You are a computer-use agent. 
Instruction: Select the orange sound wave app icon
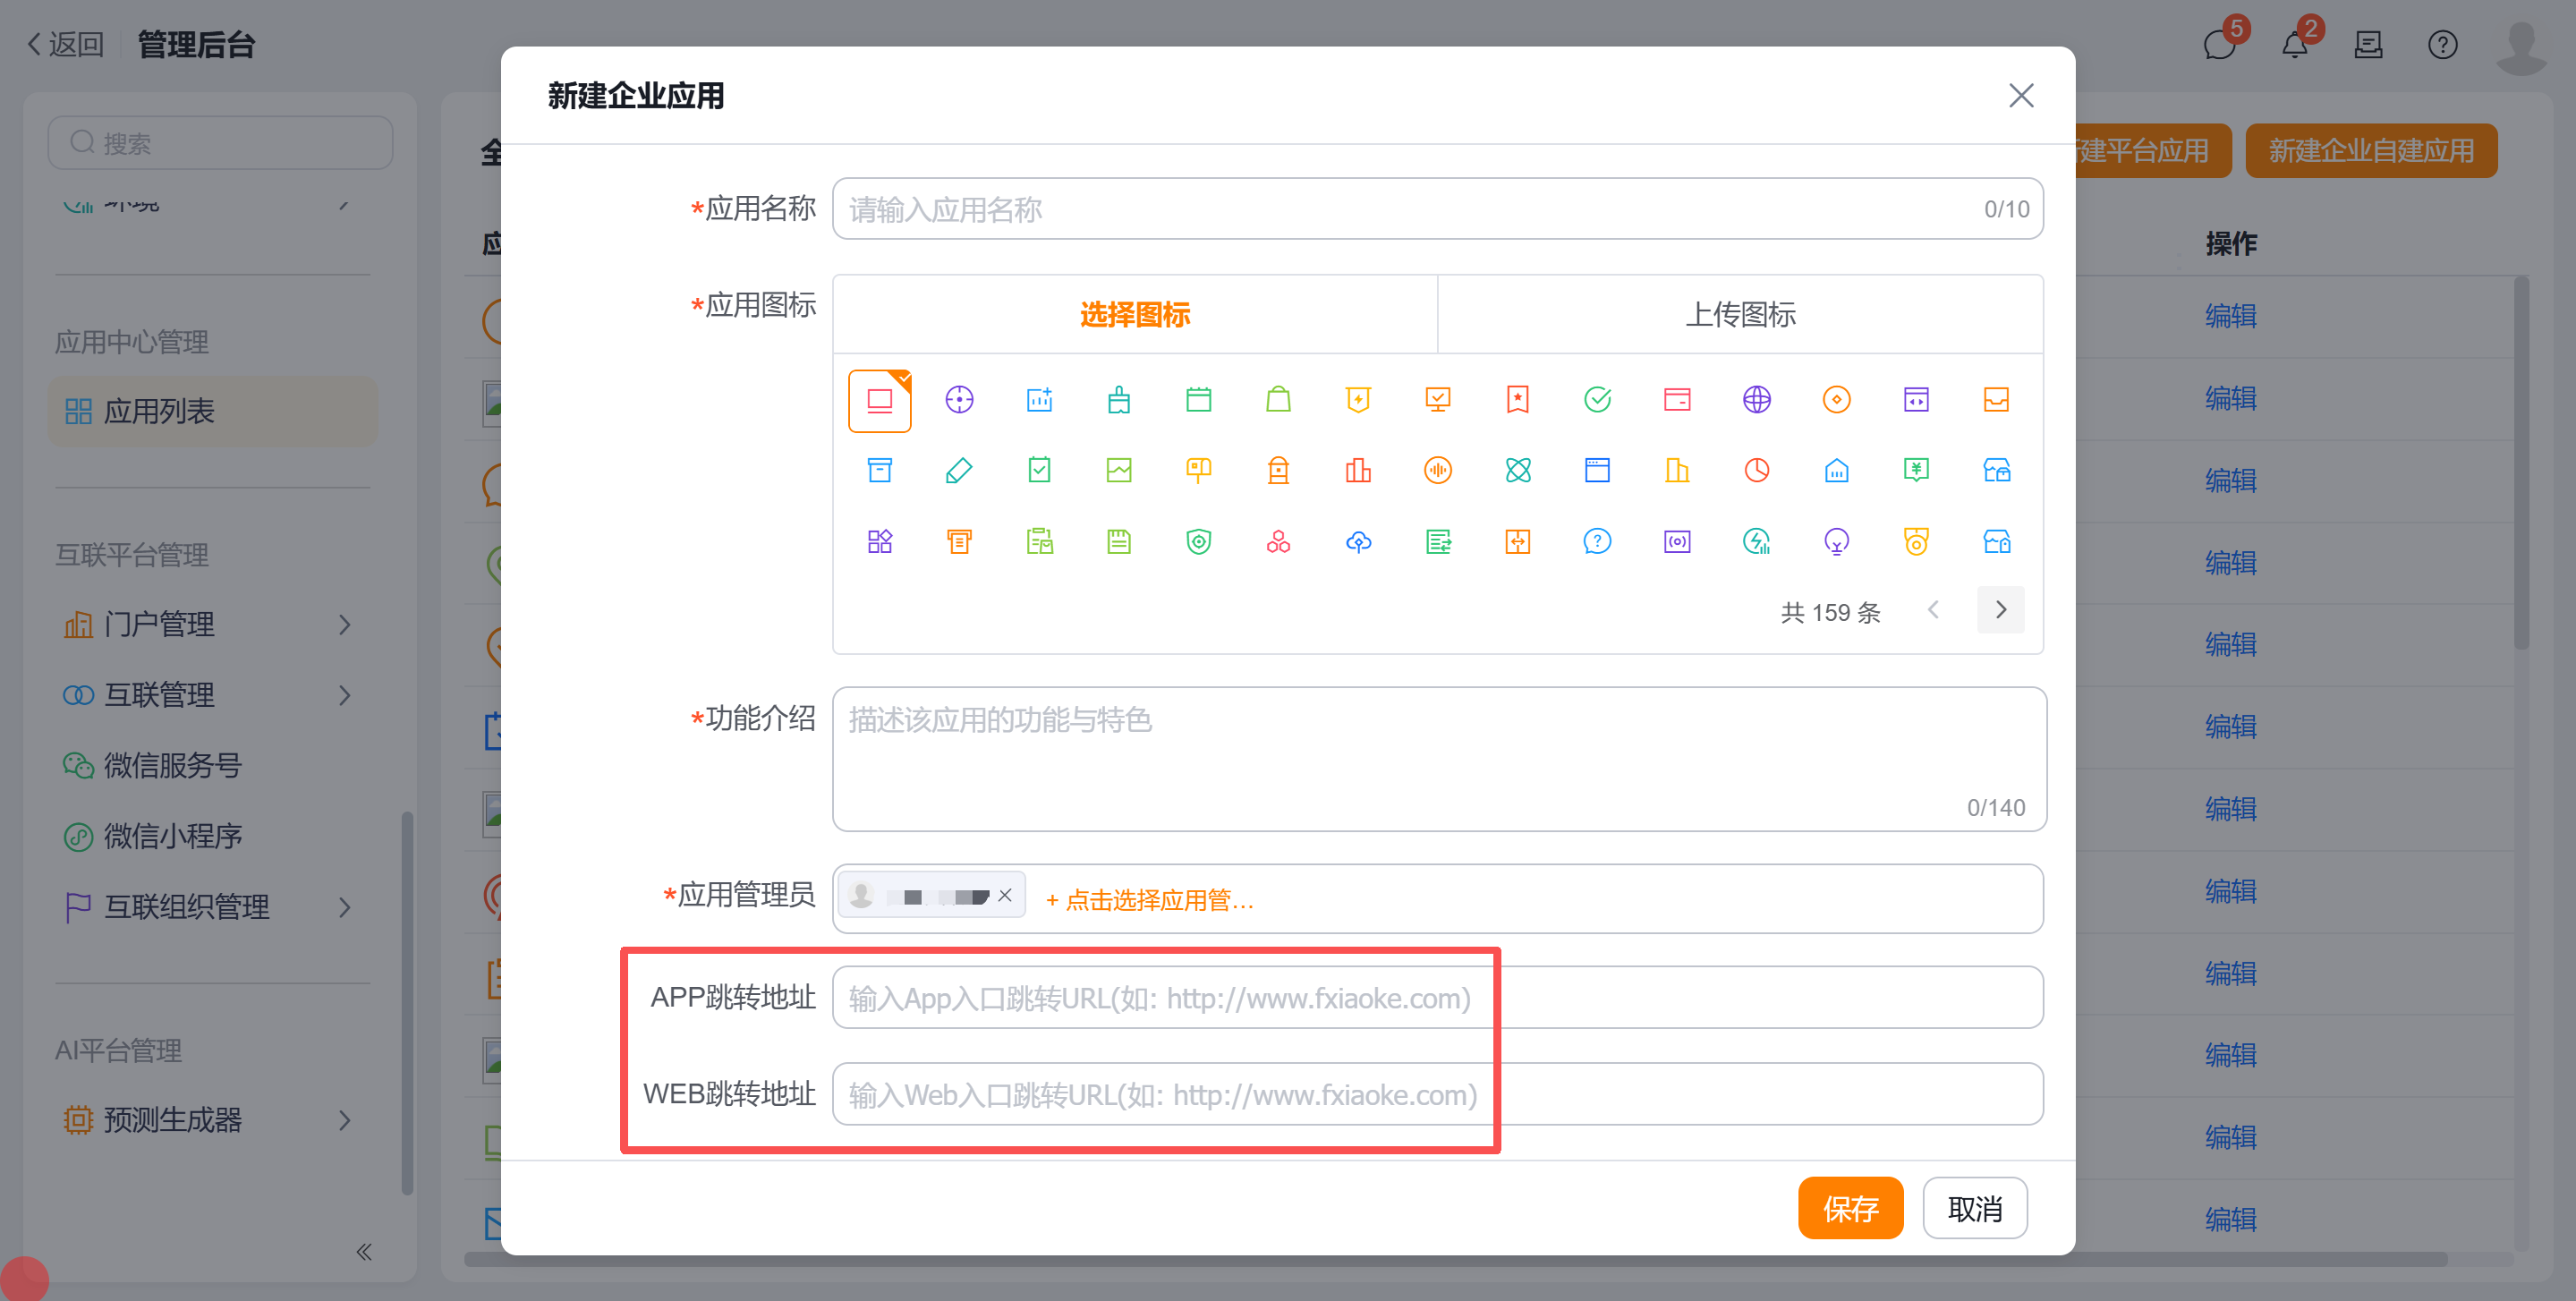pos(1437,470)
